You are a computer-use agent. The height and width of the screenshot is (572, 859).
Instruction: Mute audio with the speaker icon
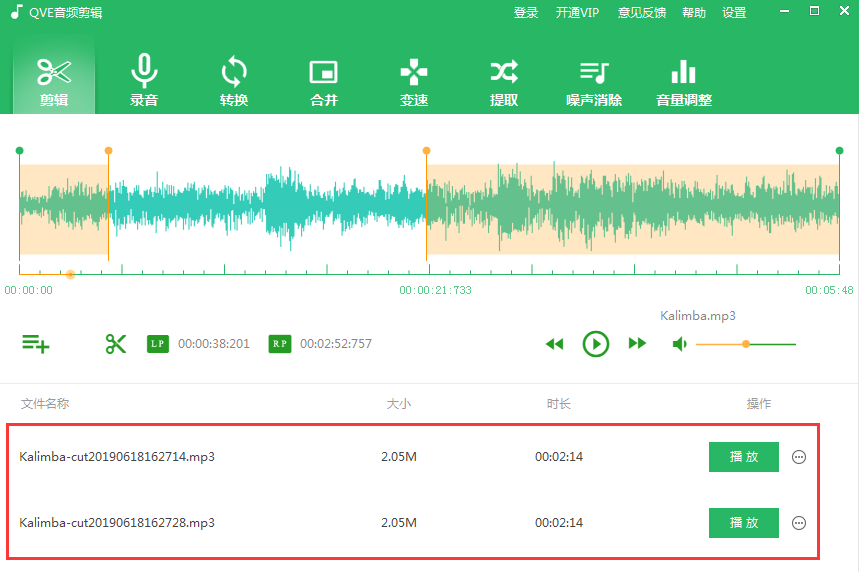[680, 344]
